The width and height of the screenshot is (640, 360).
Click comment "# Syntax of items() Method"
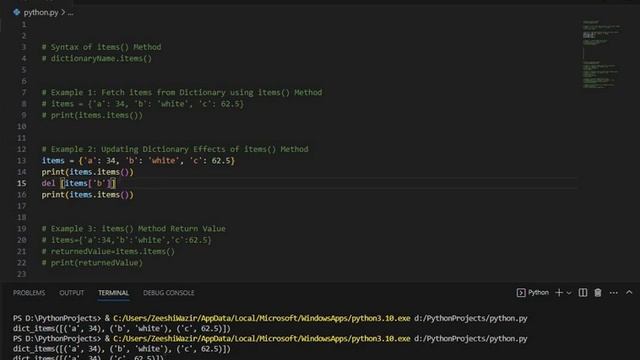click(x=101, y=47)
